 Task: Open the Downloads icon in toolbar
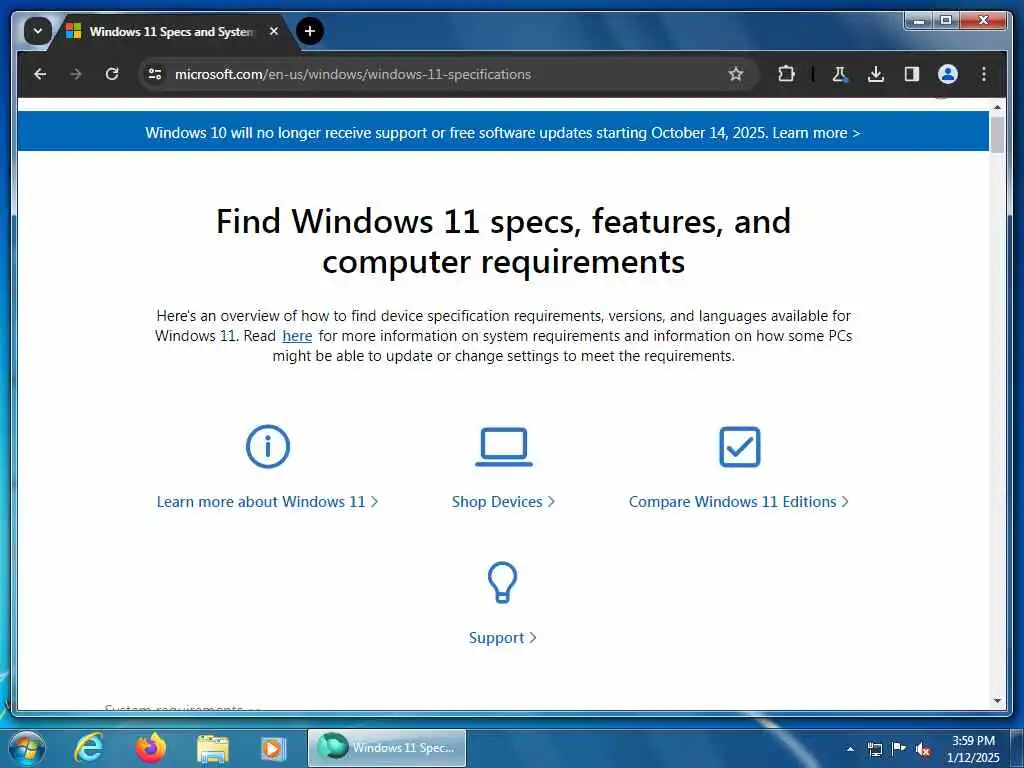[876, 74]
